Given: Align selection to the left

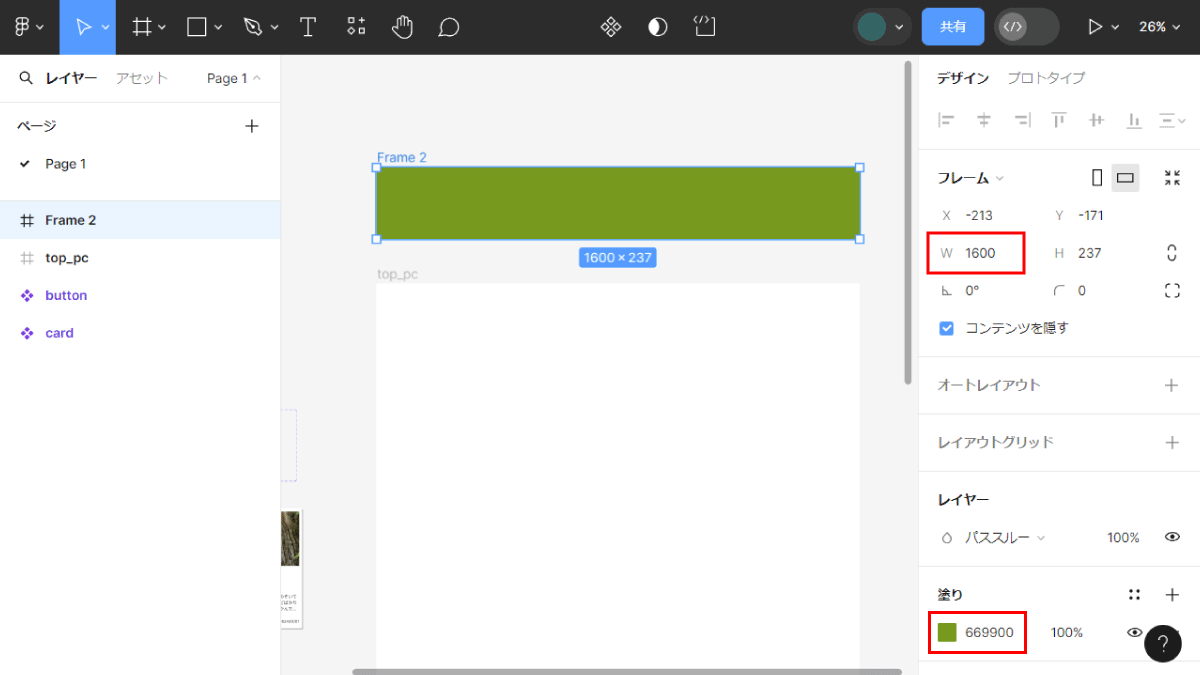Looking at the screenshot, I should coord(946,120).
